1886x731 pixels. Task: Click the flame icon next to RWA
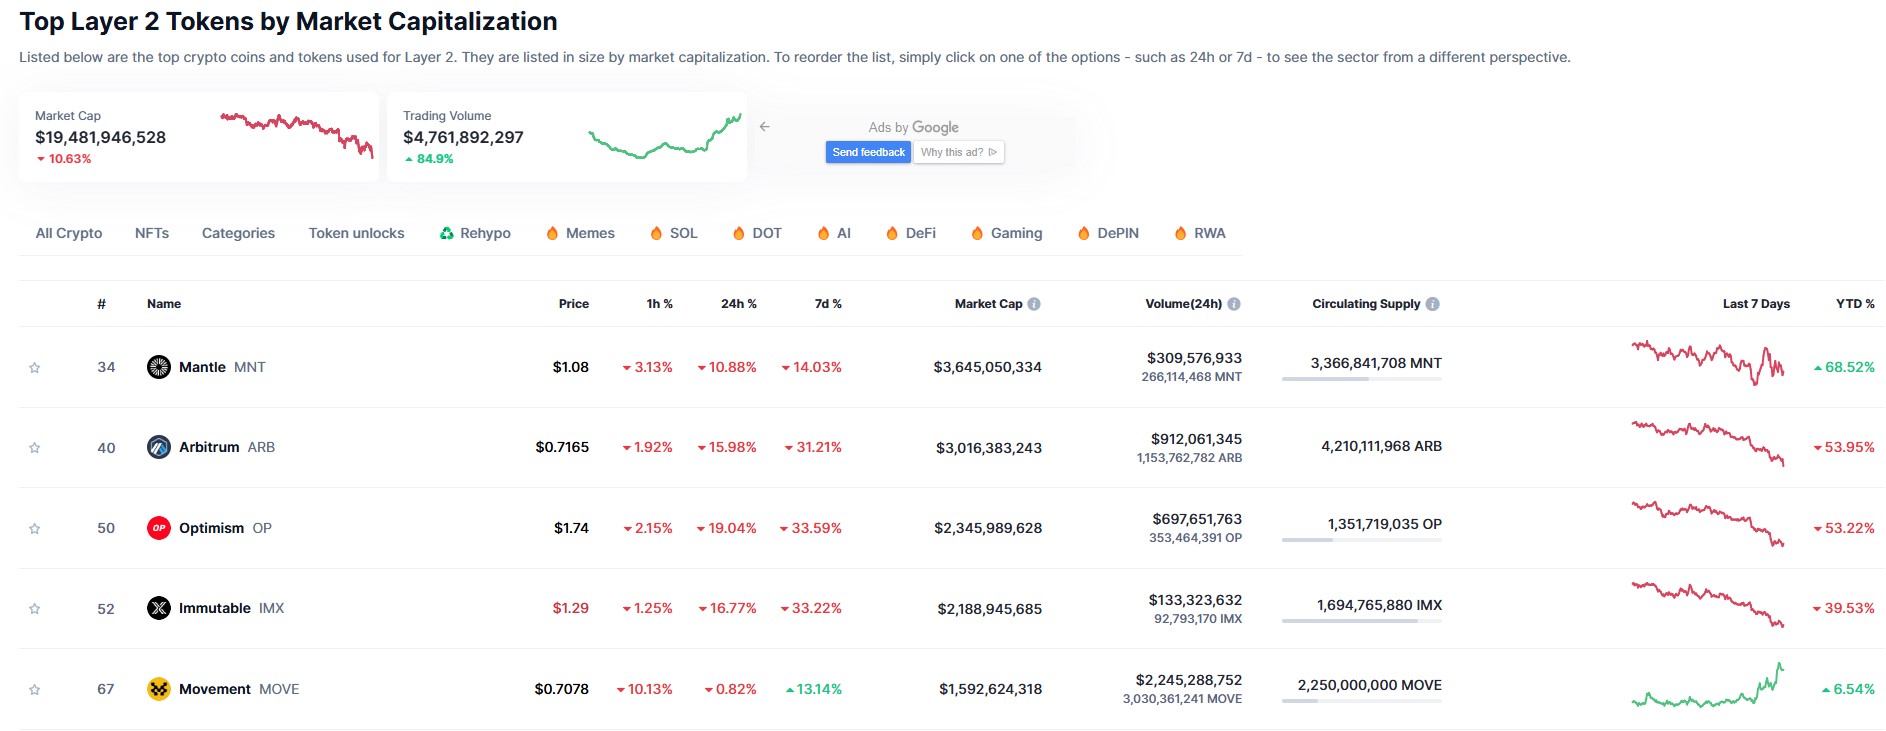[1181, 233]
